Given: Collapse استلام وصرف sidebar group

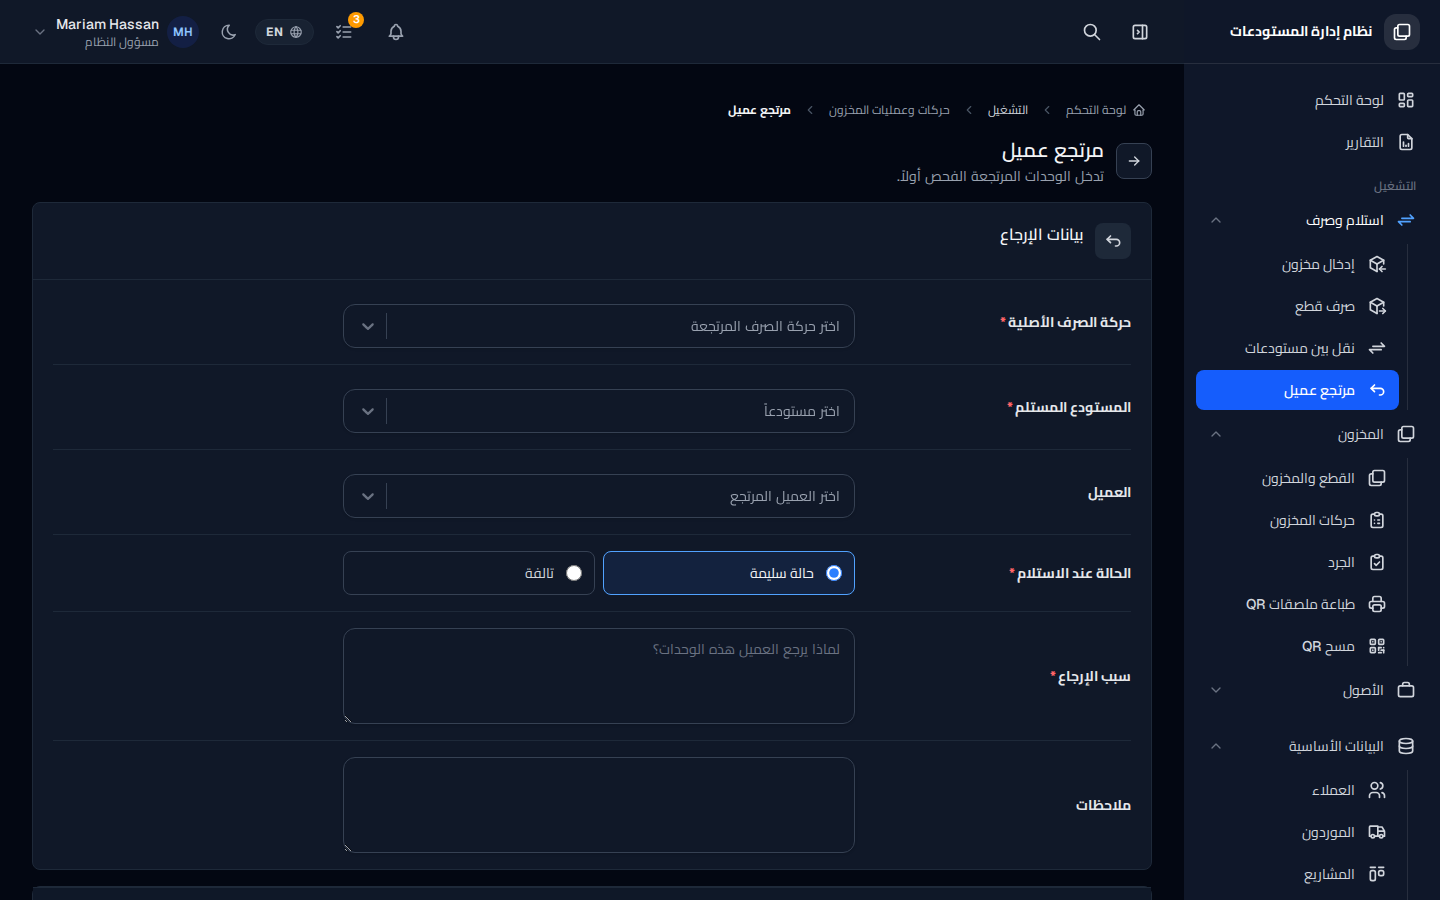Looking at the screenshot, I should click(x=1312, y=220).
